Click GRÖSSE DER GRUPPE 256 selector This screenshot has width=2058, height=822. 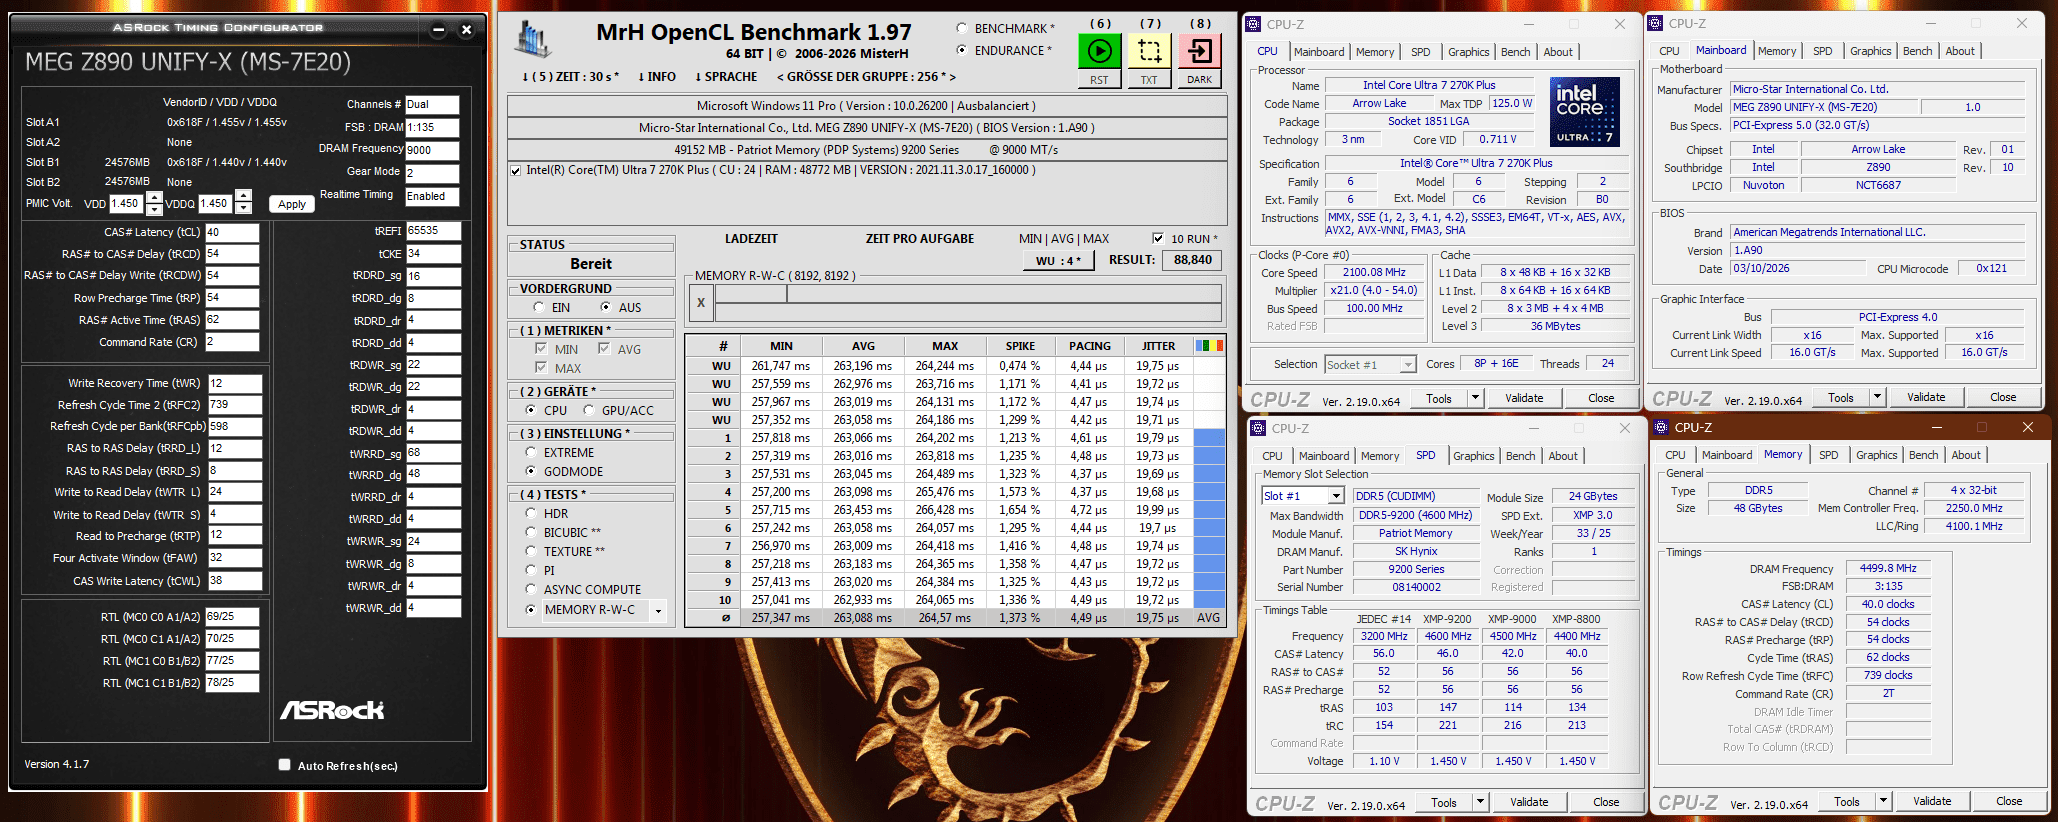pos(866,77)
